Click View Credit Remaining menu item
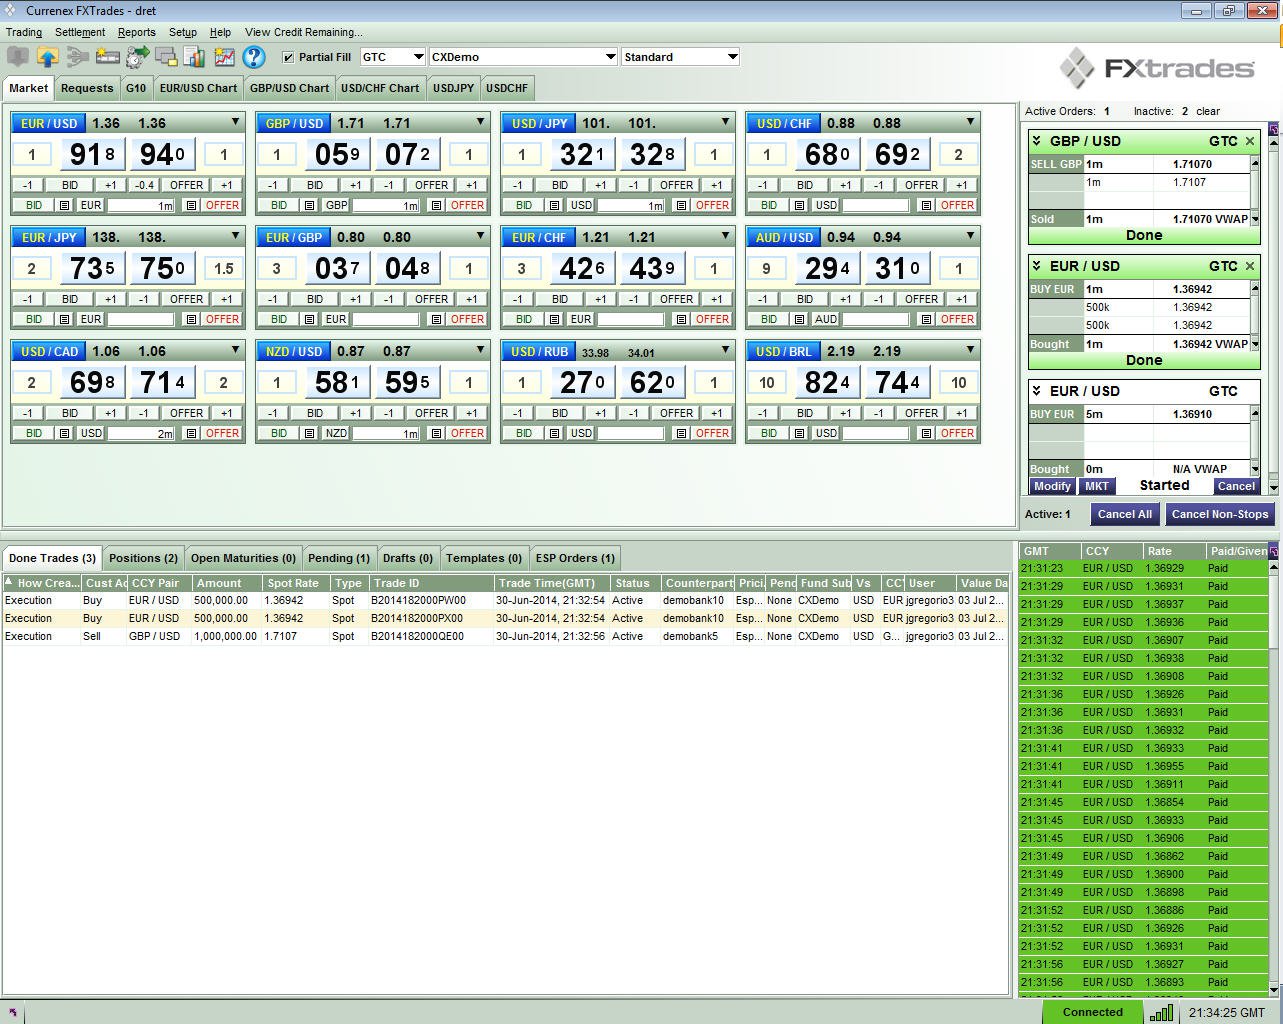 click(x=304, y=32)
